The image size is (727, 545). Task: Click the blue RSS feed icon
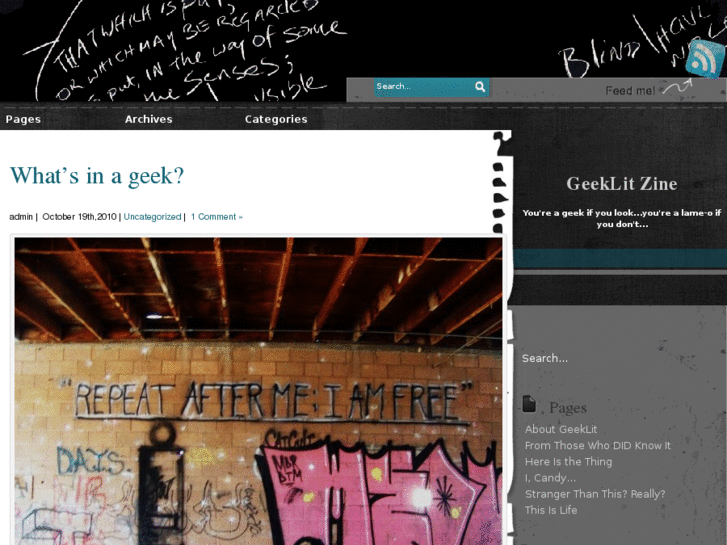click(x=705, y=59)
